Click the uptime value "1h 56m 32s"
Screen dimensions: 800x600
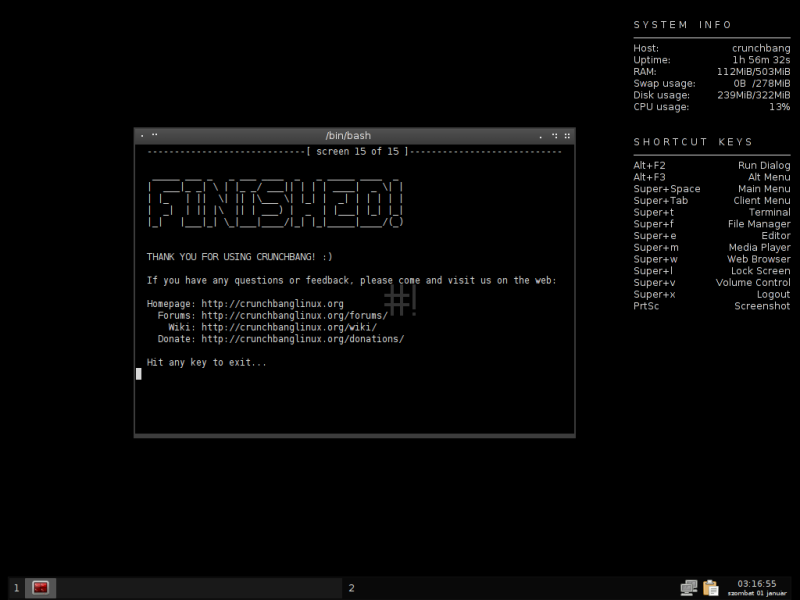coord(761,60)
